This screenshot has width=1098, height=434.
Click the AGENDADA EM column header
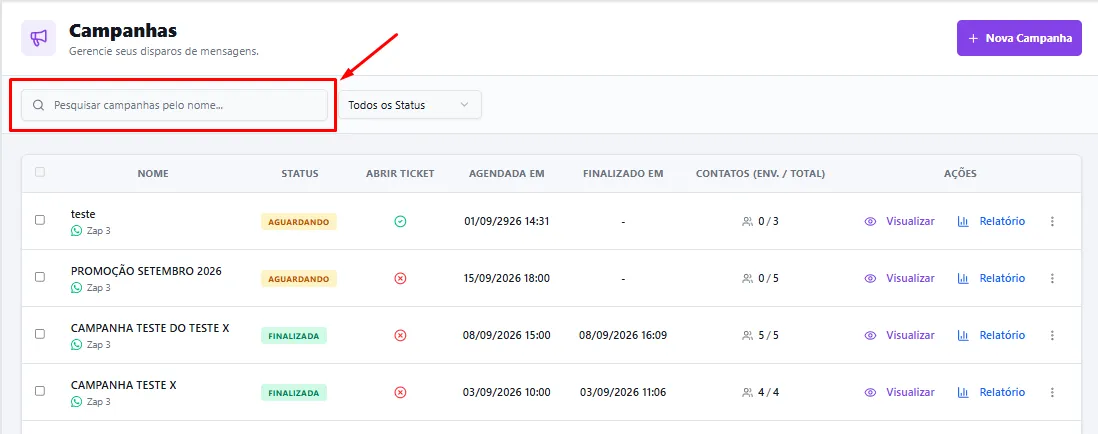pos(506,174)
